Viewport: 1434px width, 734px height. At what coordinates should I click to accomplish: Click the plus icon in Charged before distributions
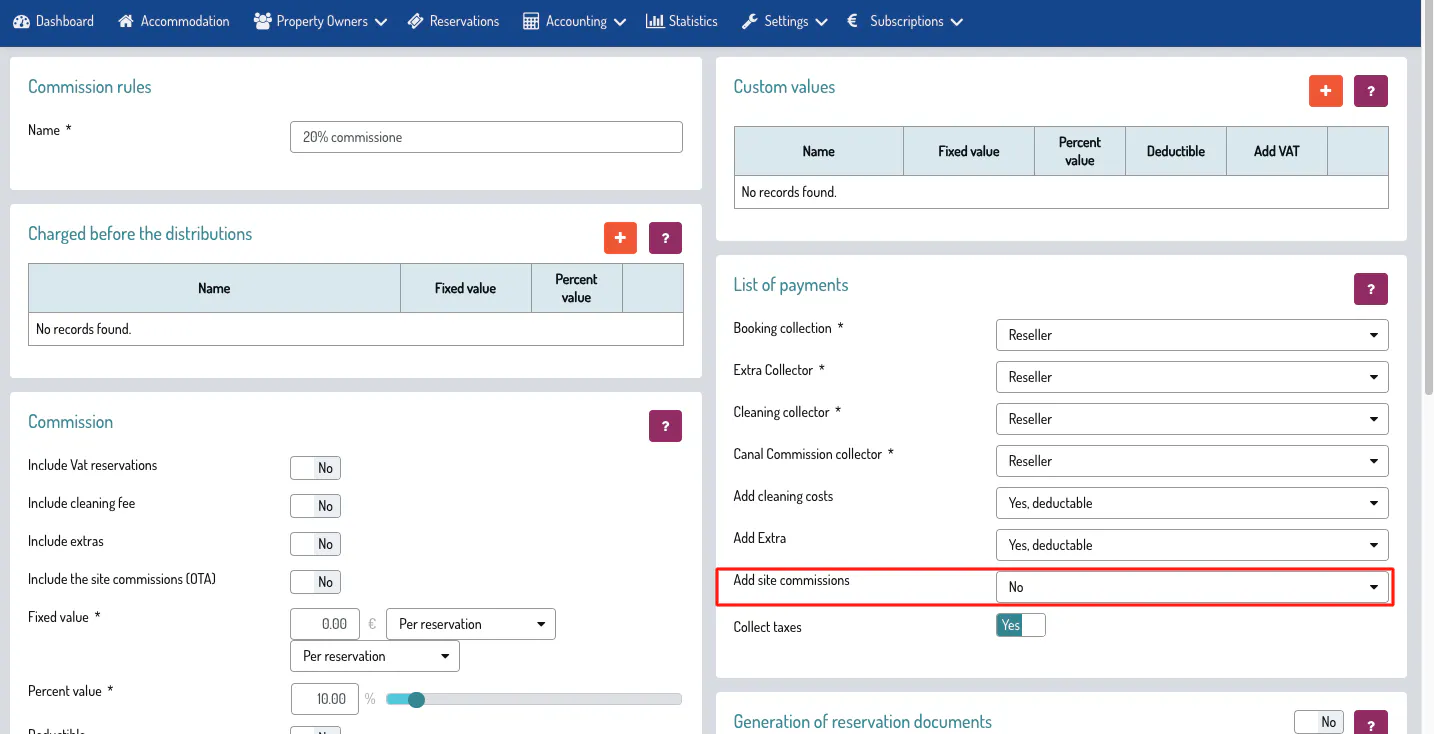click(620, 238)
